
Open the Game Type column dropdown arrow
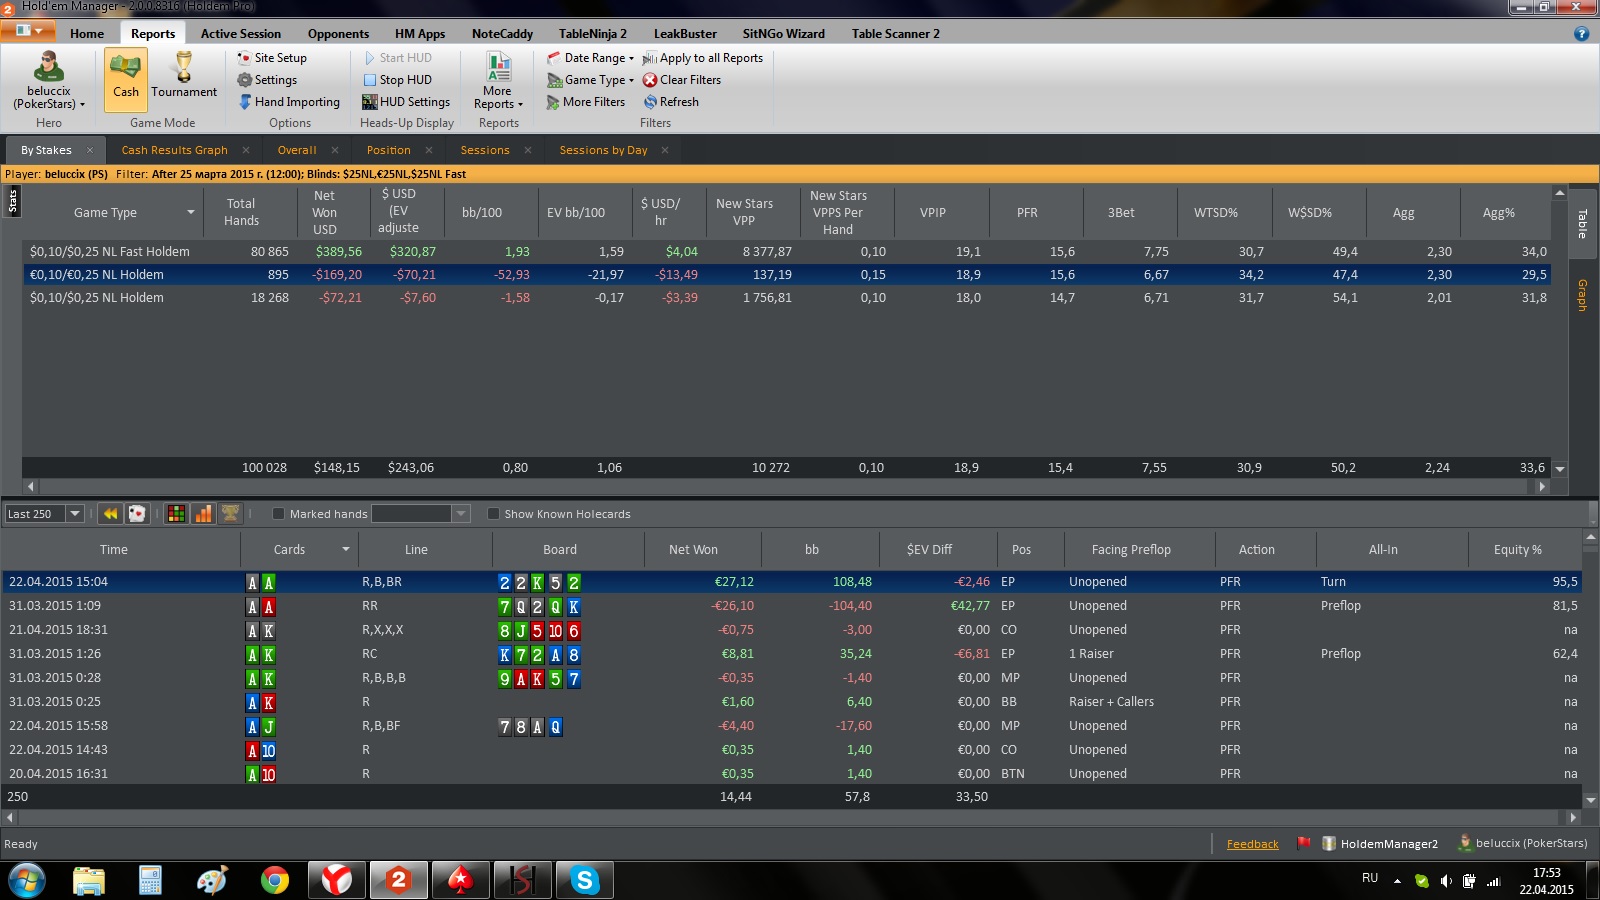[190, 212]
